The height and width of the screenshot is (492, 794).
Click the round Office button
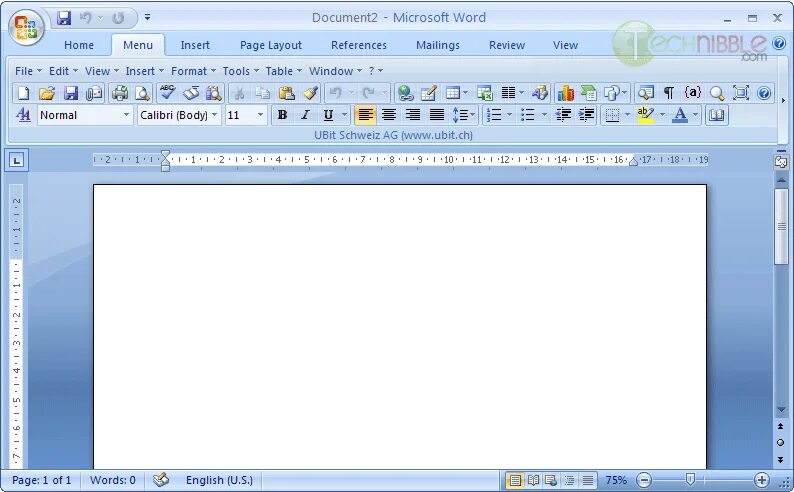(26, 27)
